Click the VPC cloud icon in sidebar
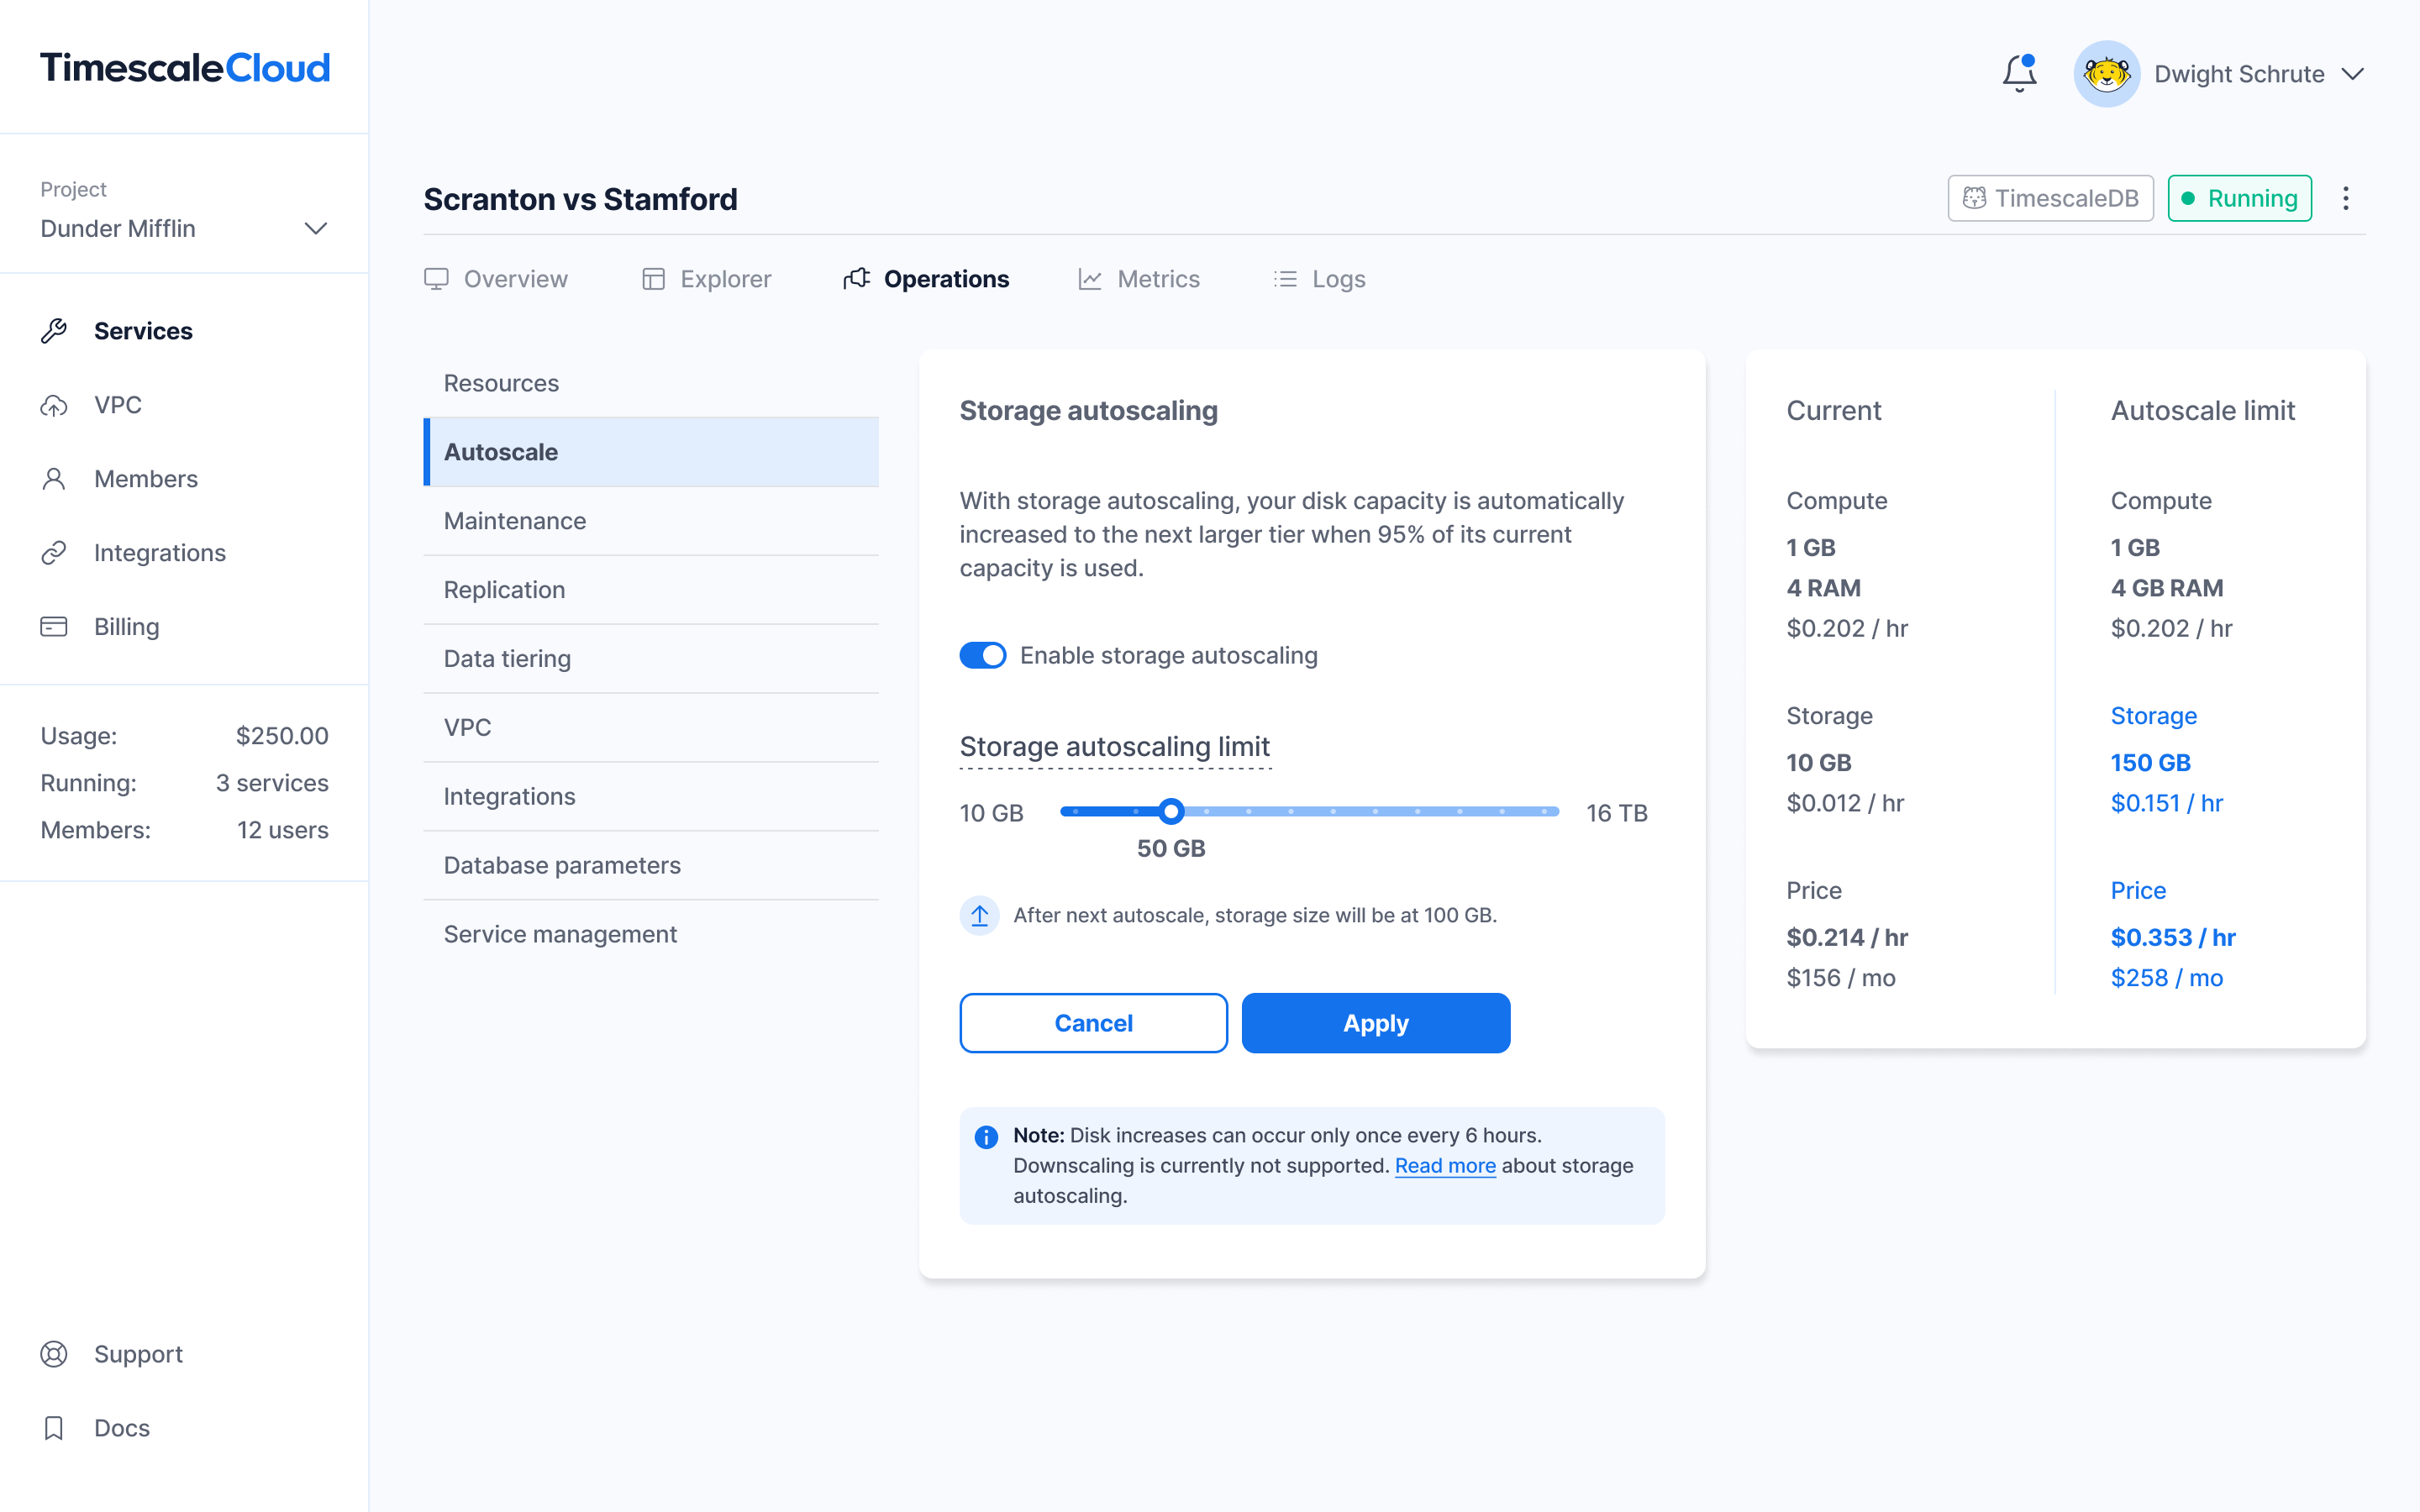 coord(54,405)
